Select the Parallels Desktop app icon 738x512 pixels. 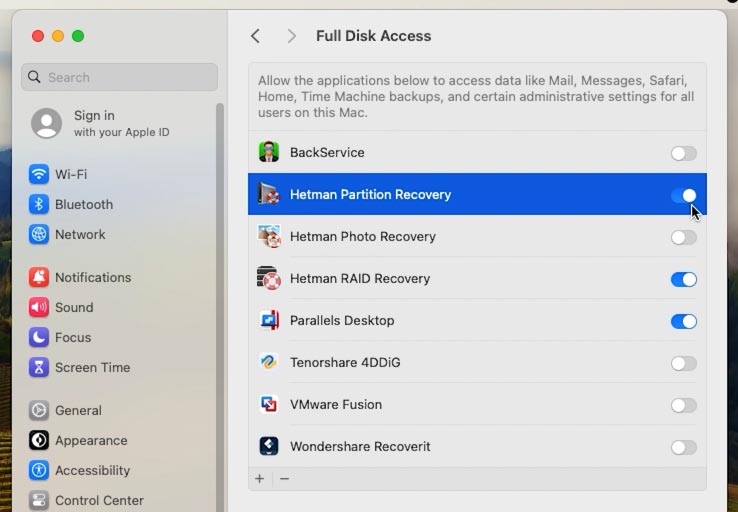click(269, 320)
